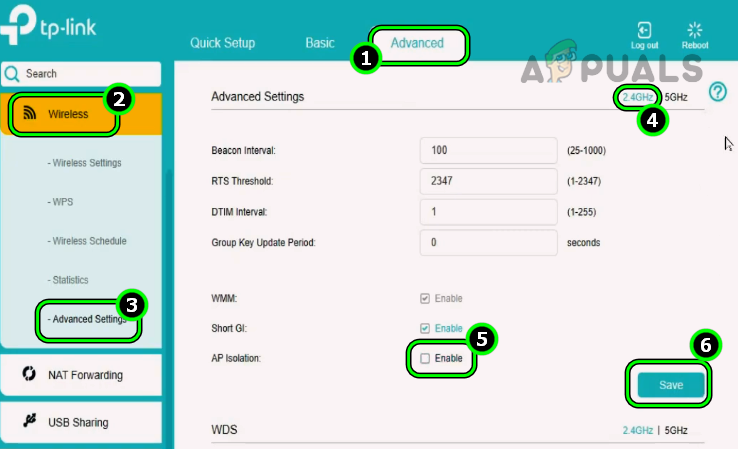Click the Save button
738x449 pixels.
click(x=671, y=385)
